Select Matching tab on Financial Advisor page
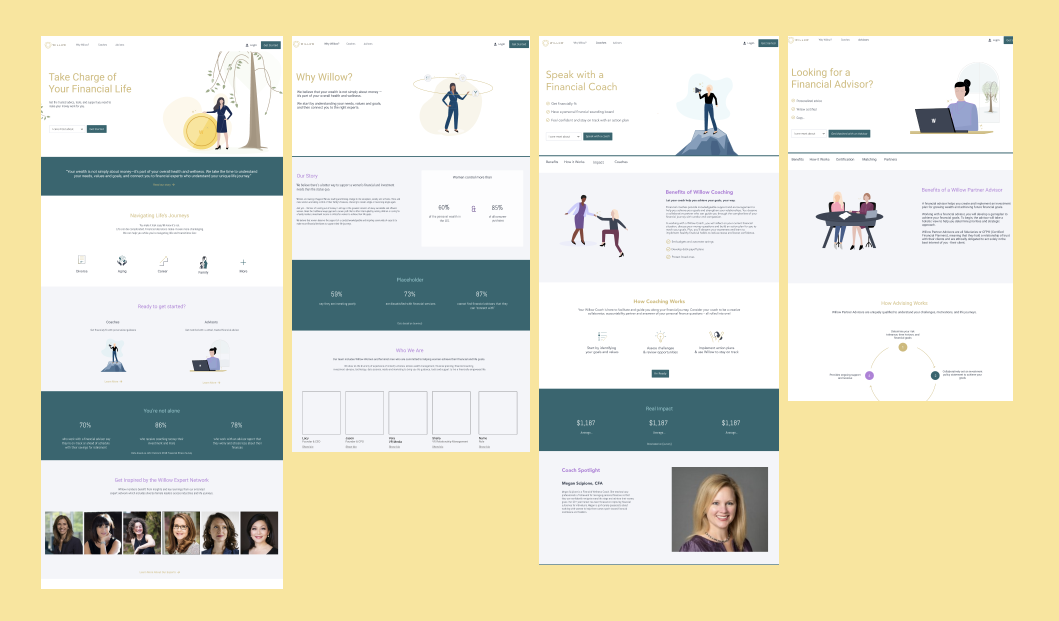 click(x=869, y=159)
